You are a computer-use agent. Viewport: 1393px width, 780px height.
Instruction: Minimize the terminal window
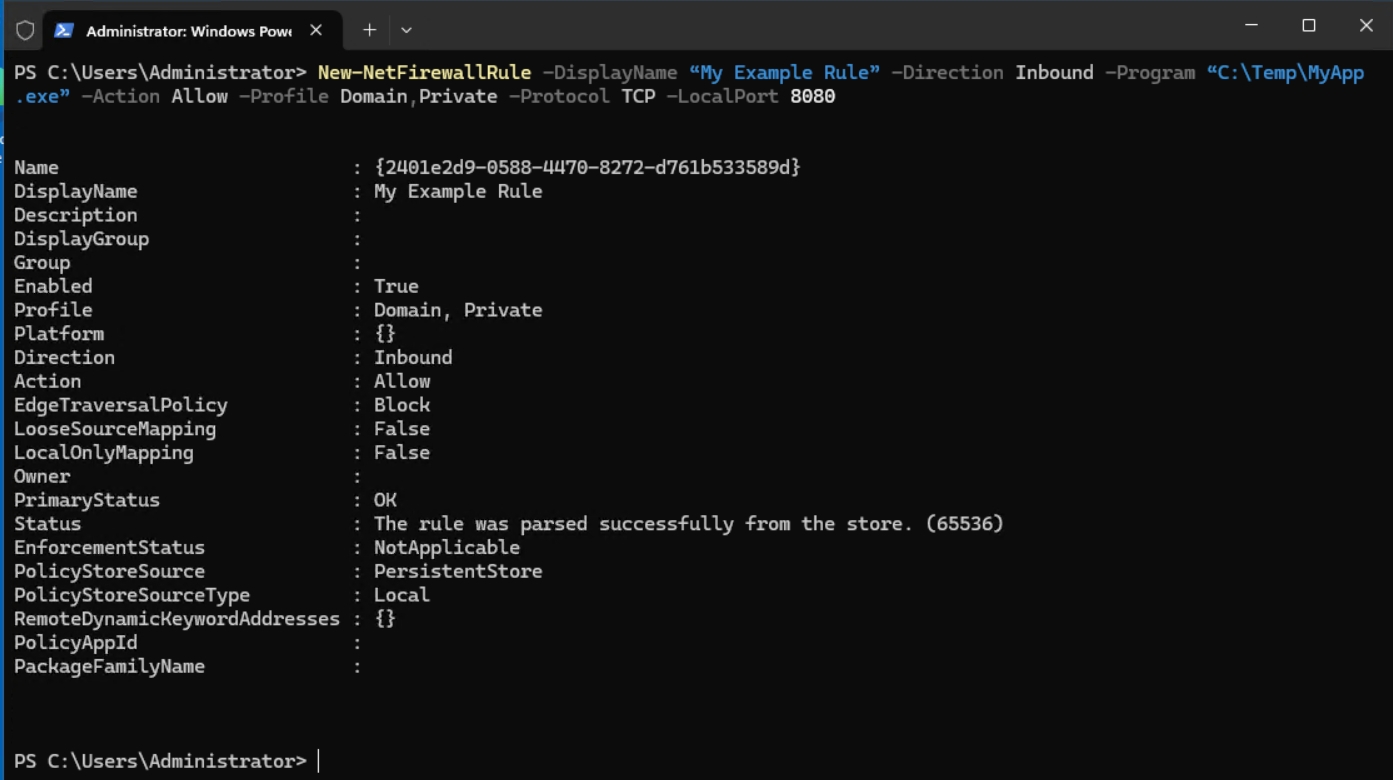pos(1251,25)
